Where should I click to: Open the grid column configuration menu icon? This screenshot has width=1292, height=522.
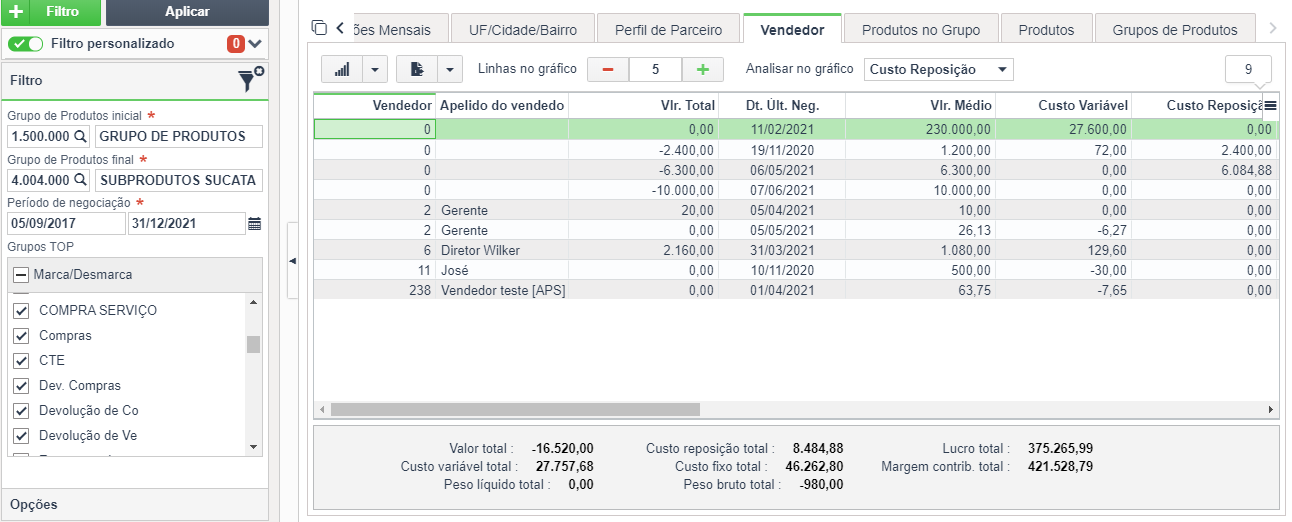pos(1270,106)
